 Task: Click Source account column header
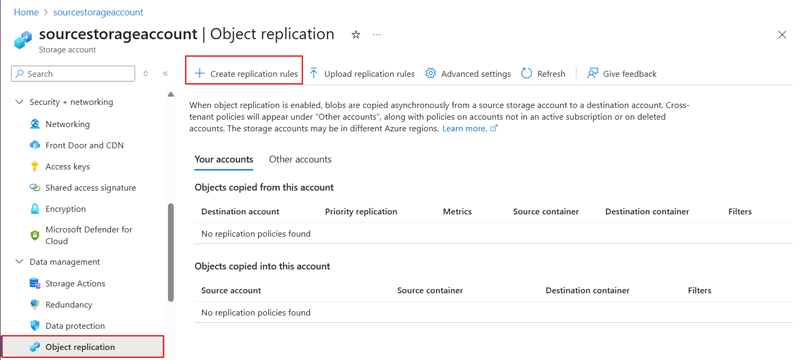pos(231,290)
